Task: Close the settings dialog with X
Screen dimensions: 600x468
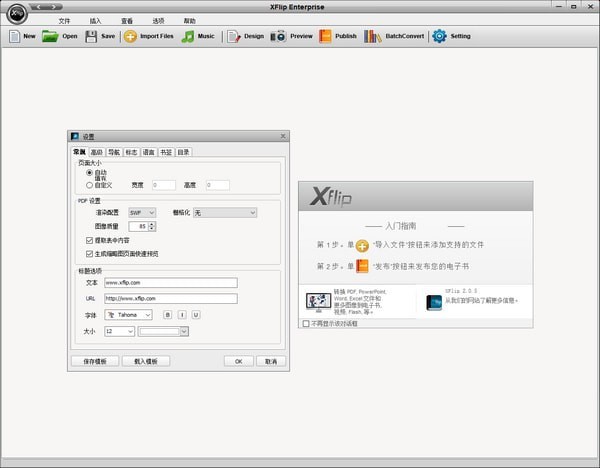Action: tap(283, 136)
